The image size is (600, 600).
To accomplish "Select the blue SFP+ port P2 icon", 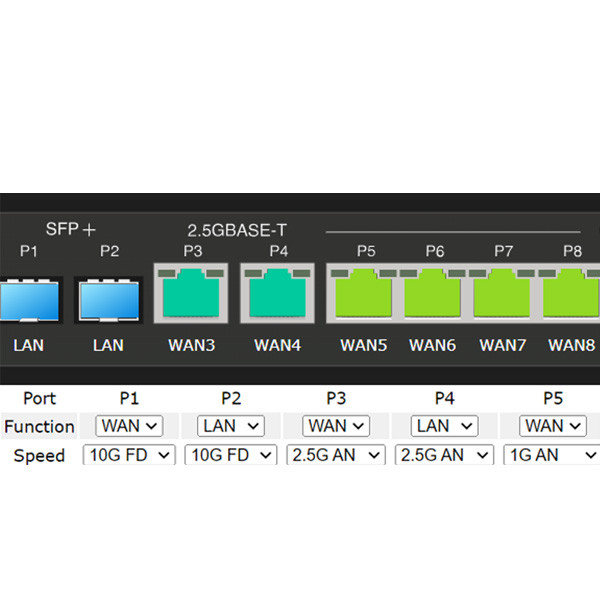I will tap(109, 300).
